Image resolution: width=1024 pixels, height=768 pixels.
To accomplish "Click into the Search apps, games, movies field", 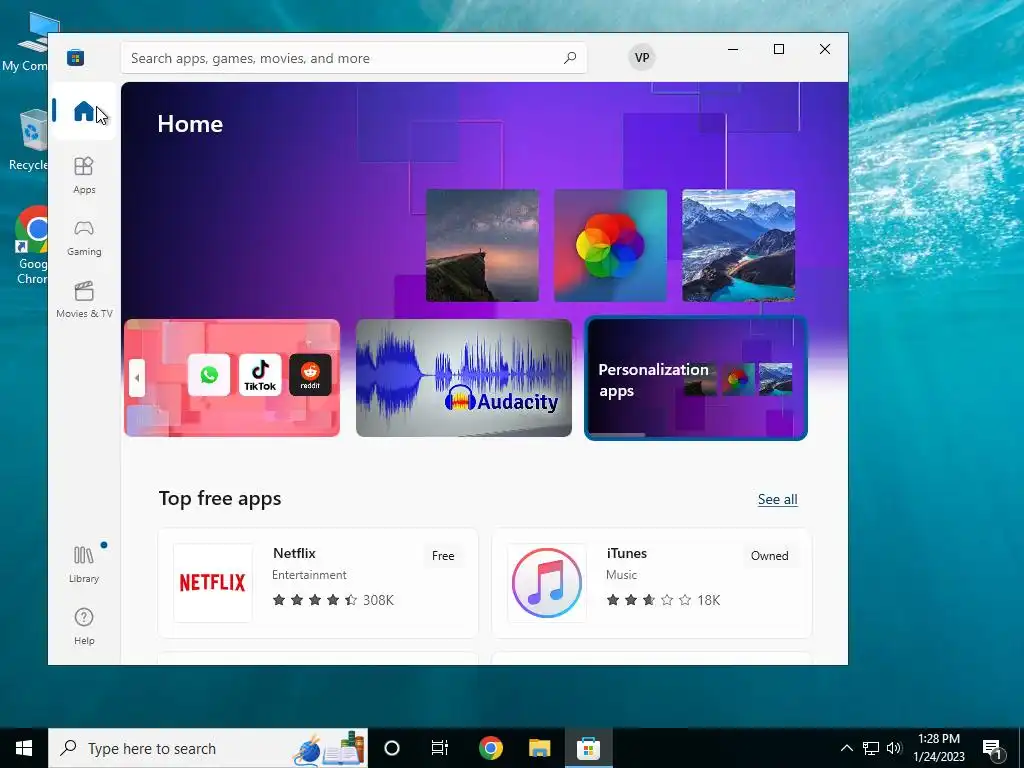I will click(x=353, y=57).
